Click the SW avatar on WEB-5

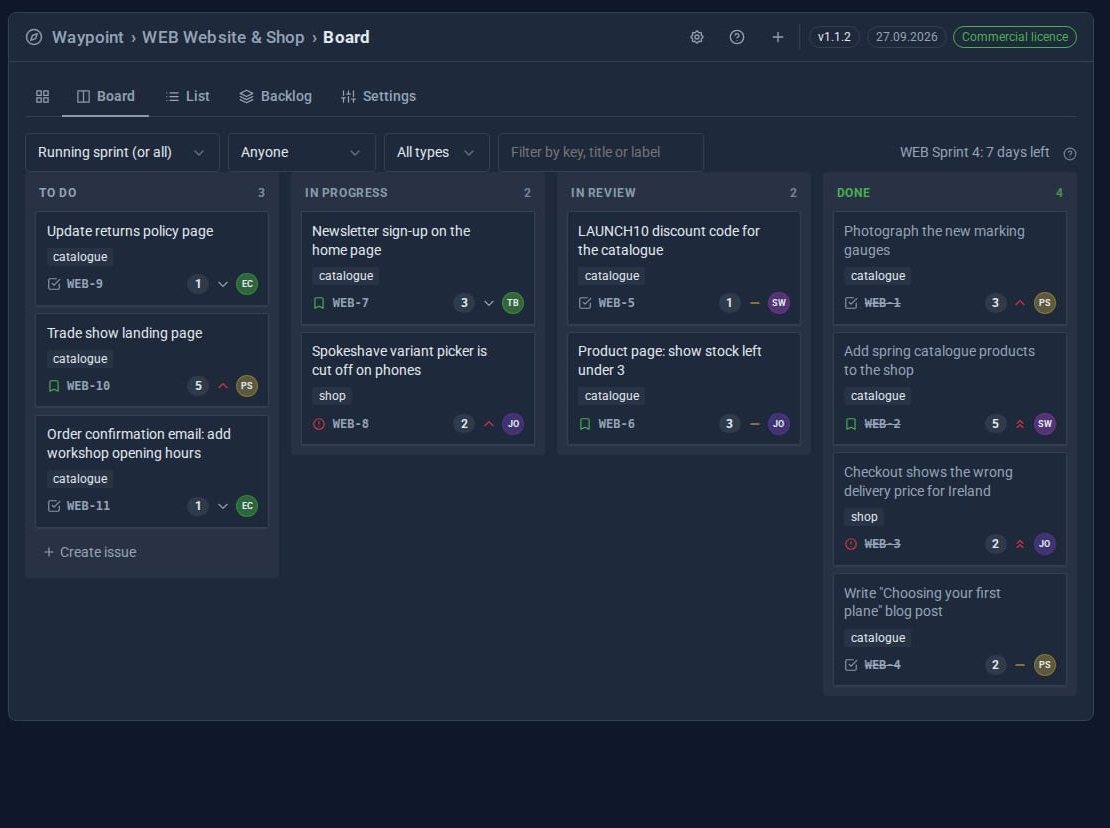pyautogui.click(x=779, y=303)
